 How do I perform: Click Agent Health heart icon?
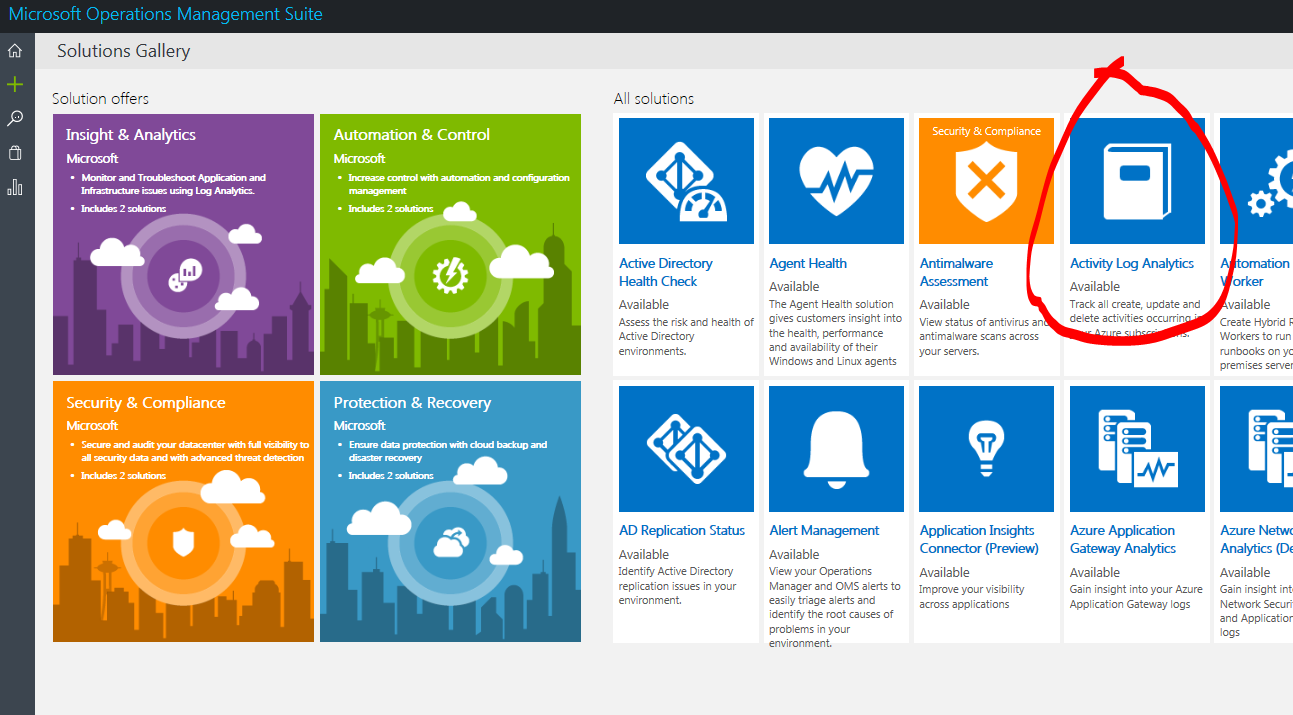tap(836, 181)
